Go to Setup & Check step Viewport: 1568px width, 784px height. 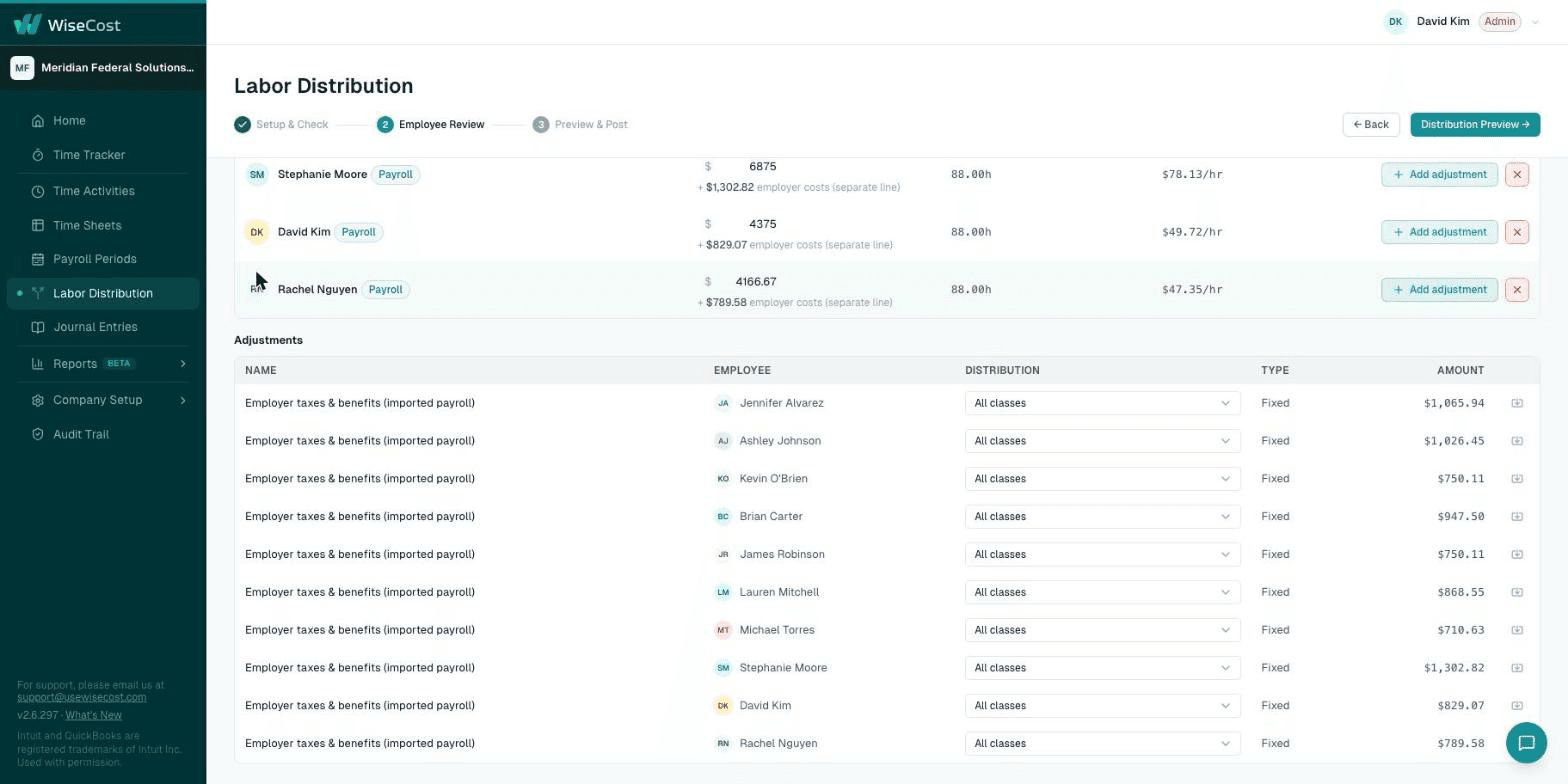[281, 125]
